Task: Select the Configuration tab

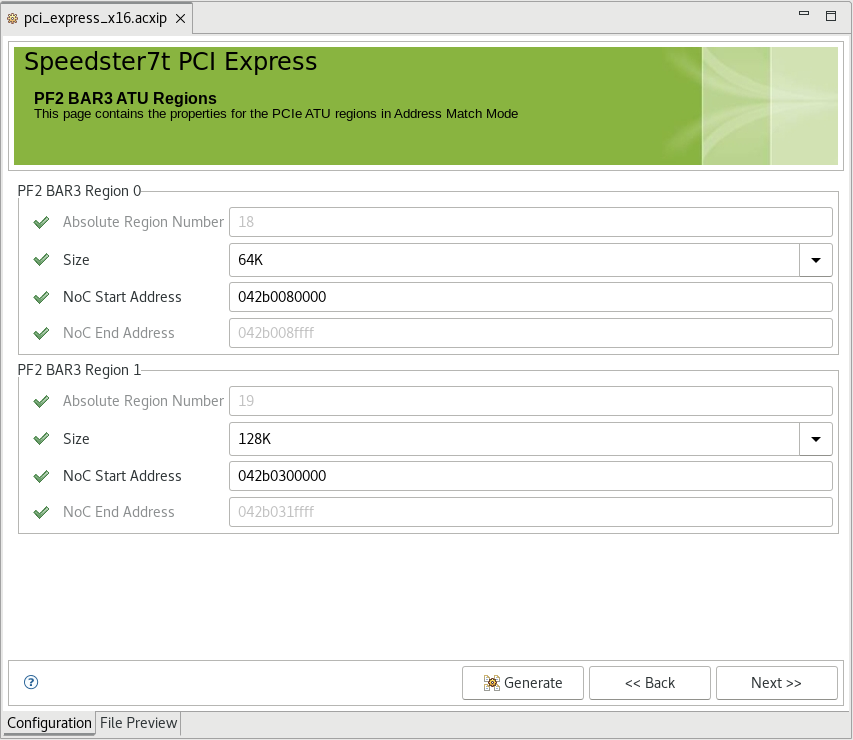Action: tap(48, 722)
